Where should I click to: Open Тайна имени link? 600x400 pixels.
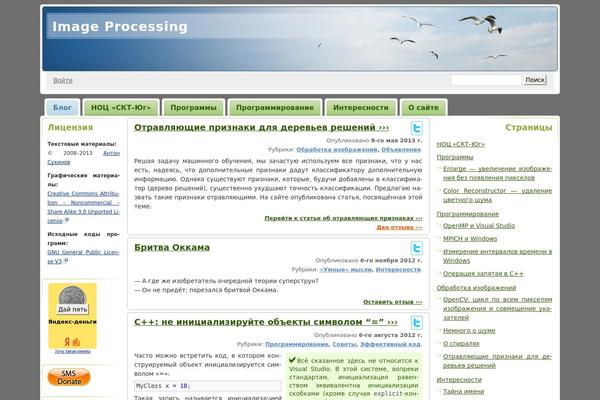click(464, 392)
